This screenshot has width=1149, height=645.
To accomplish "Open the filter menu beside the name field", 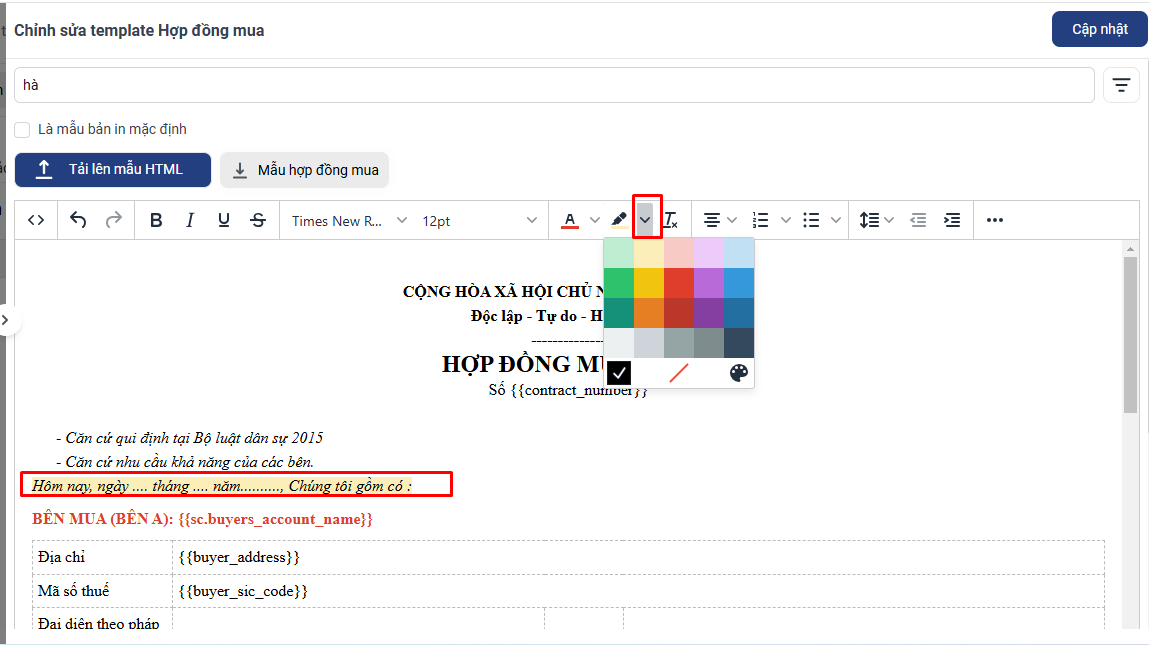I will point(1121,85).
